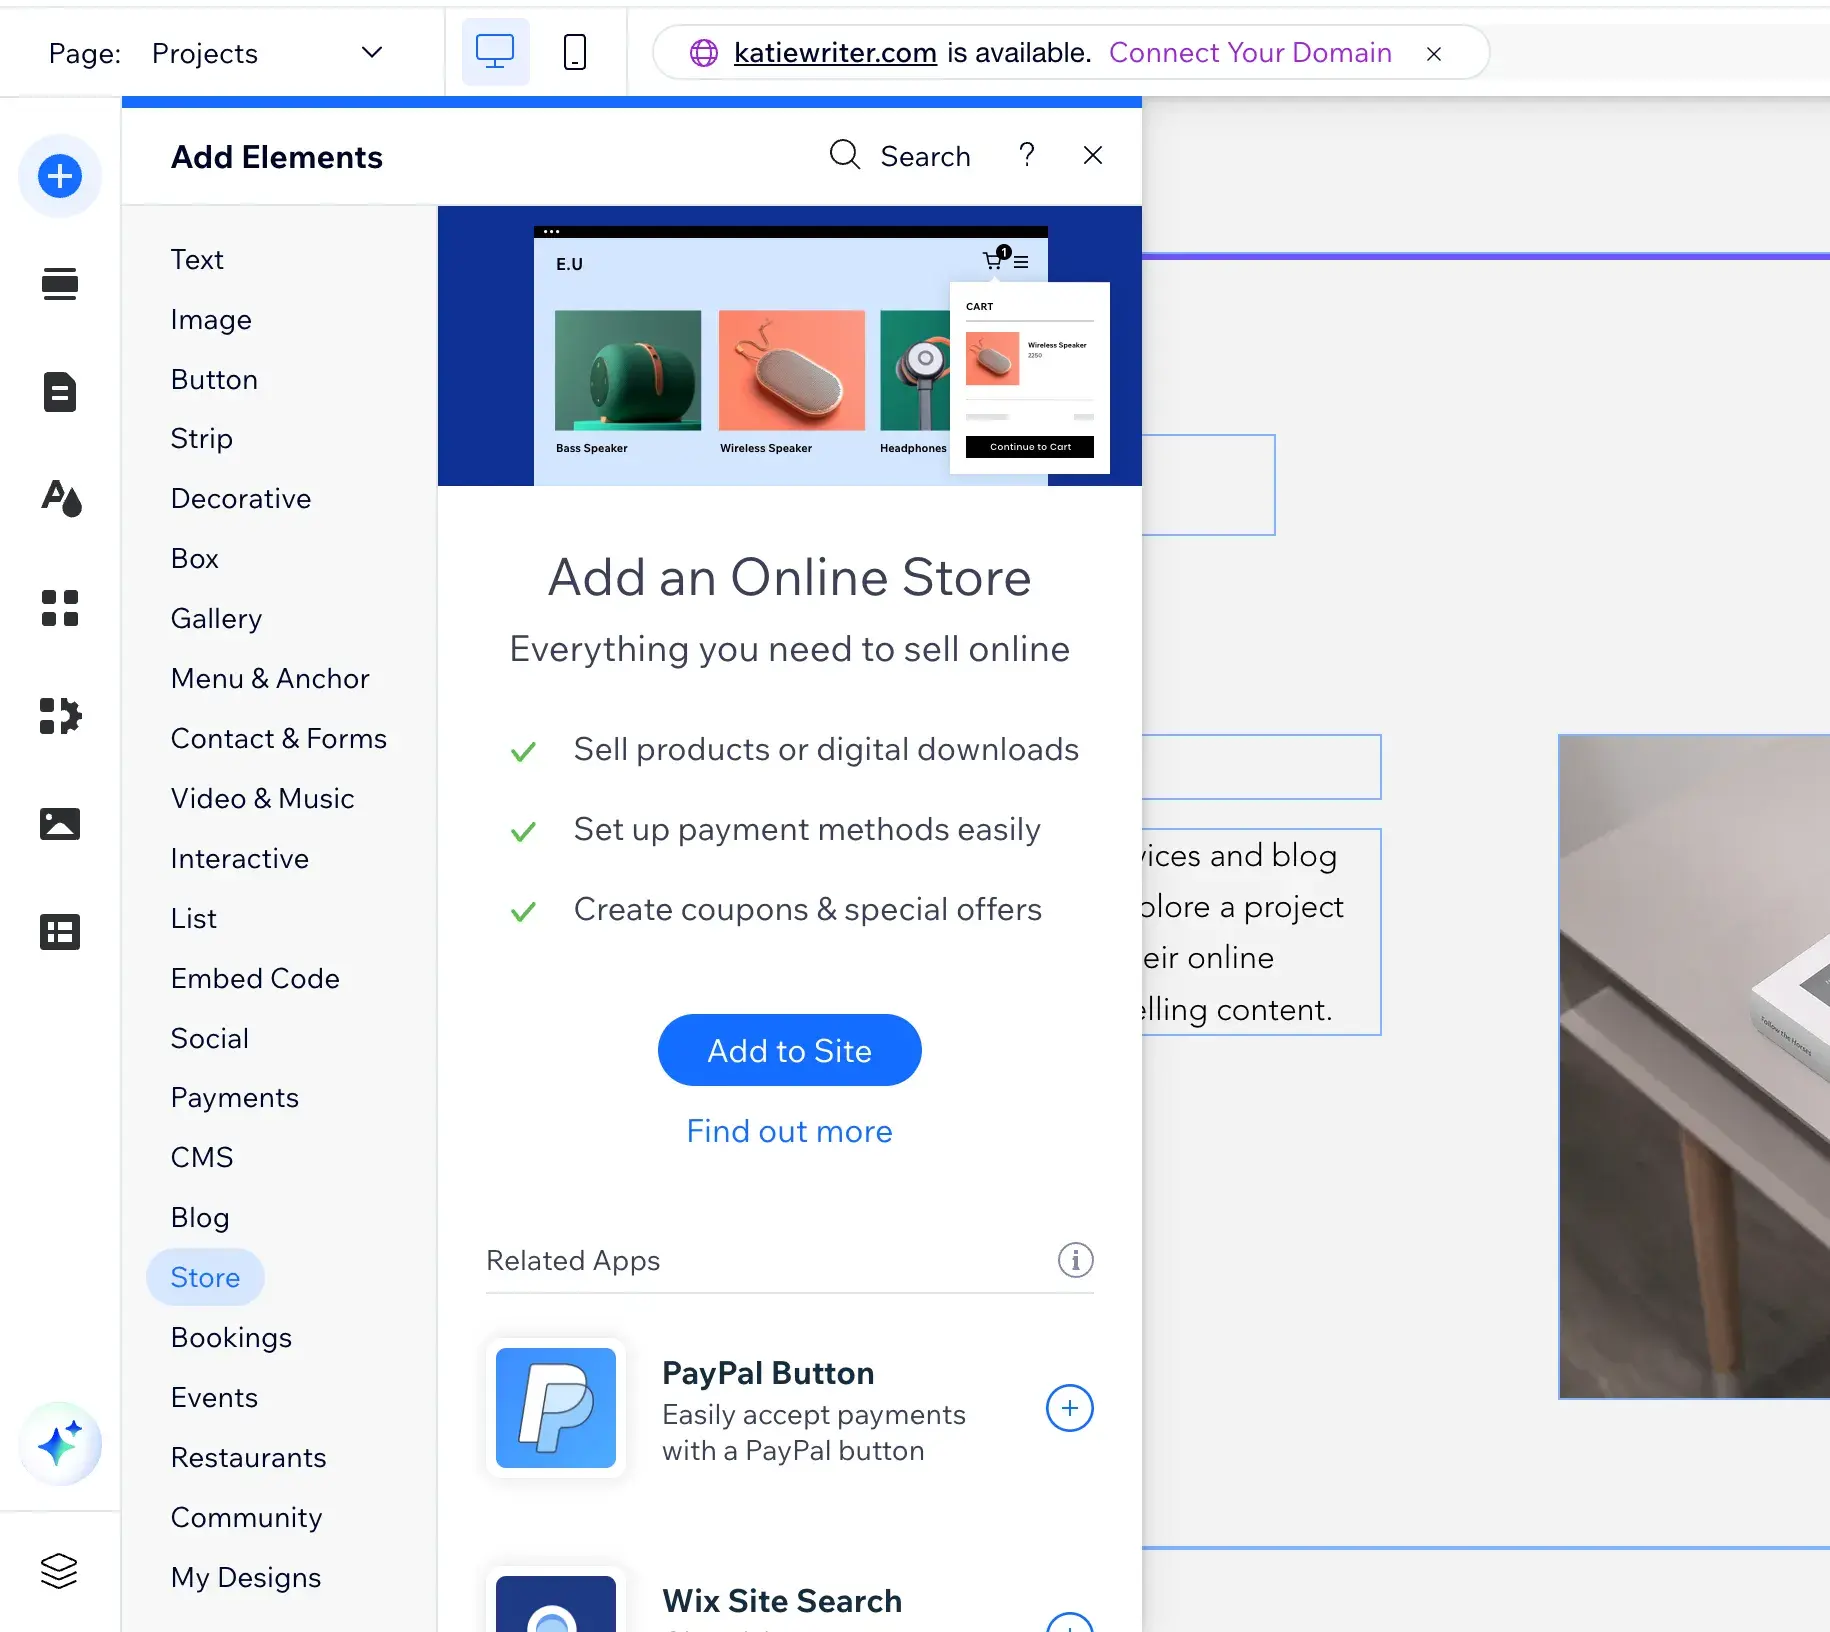1830x1632 pixels.
Task: Click the Connect Your Domain link
Action: (1250, 52)
